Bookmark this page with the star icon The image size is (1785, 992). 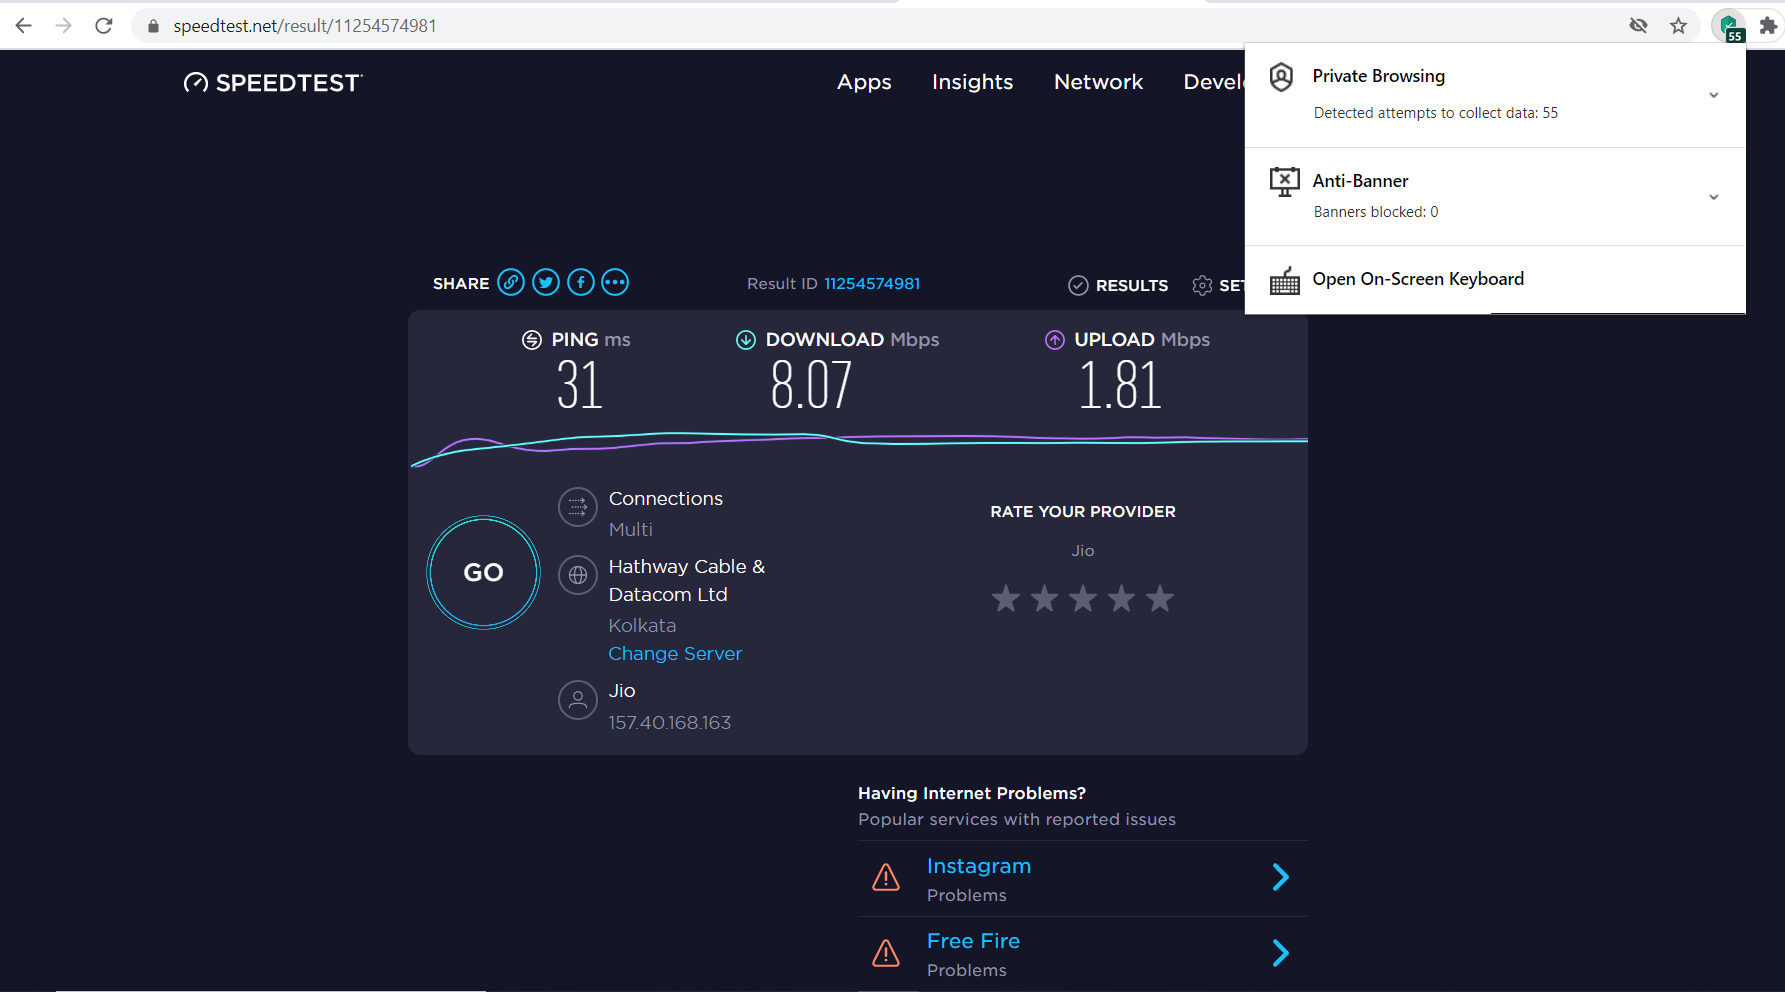[1678, 26]
